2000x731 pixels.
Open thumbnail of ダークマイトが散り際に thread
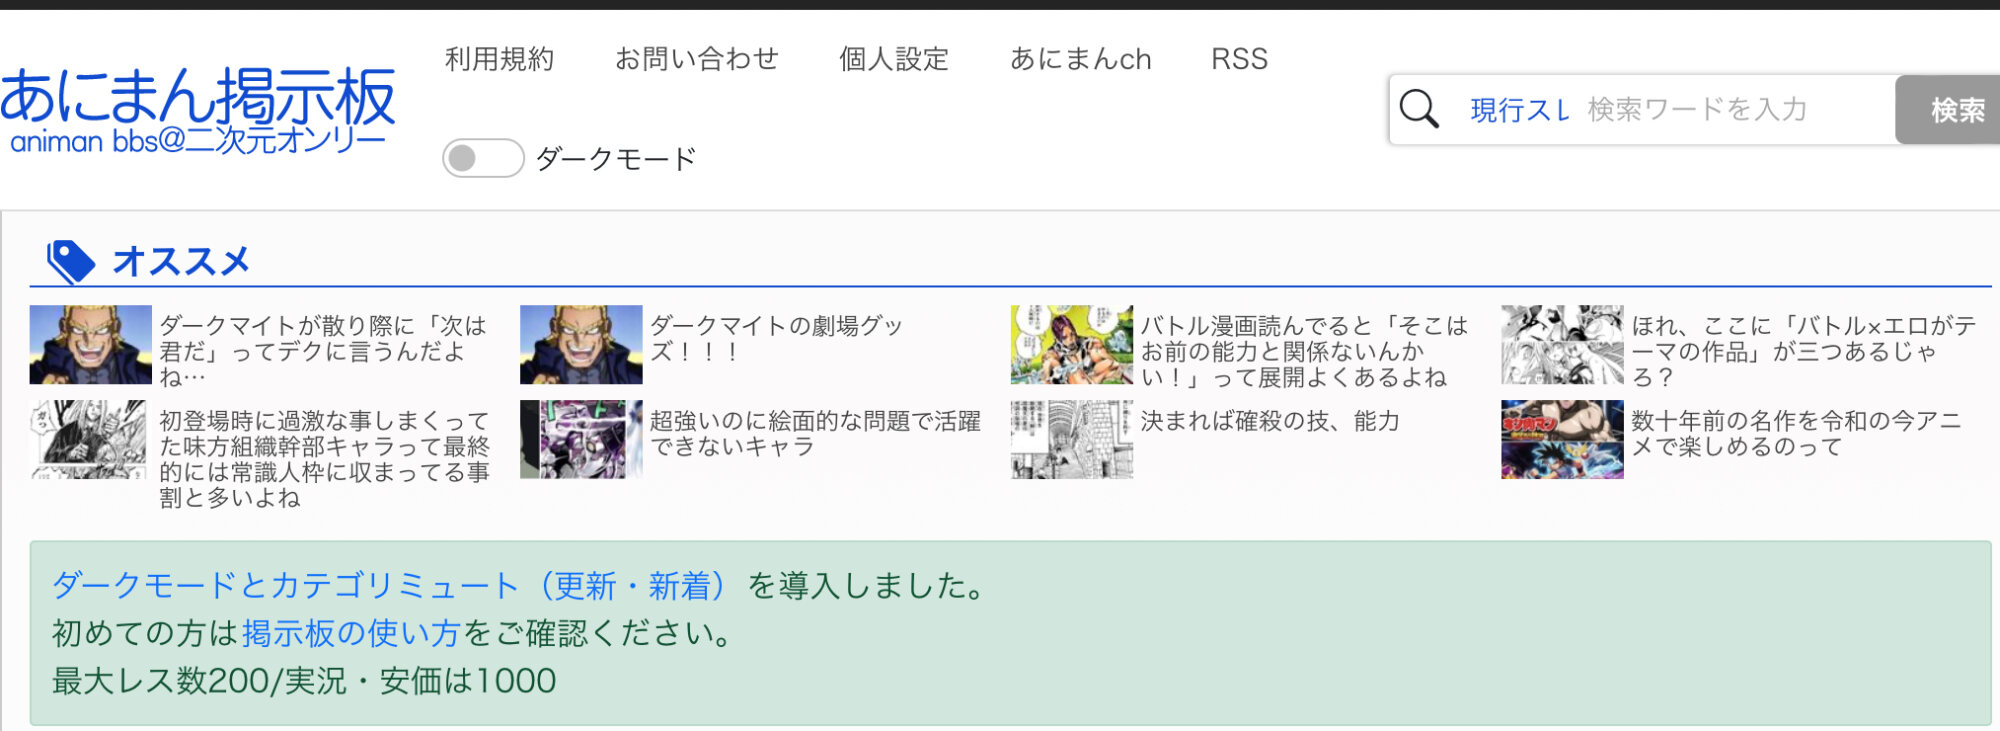pyautogui.click(x=90, y=345)
